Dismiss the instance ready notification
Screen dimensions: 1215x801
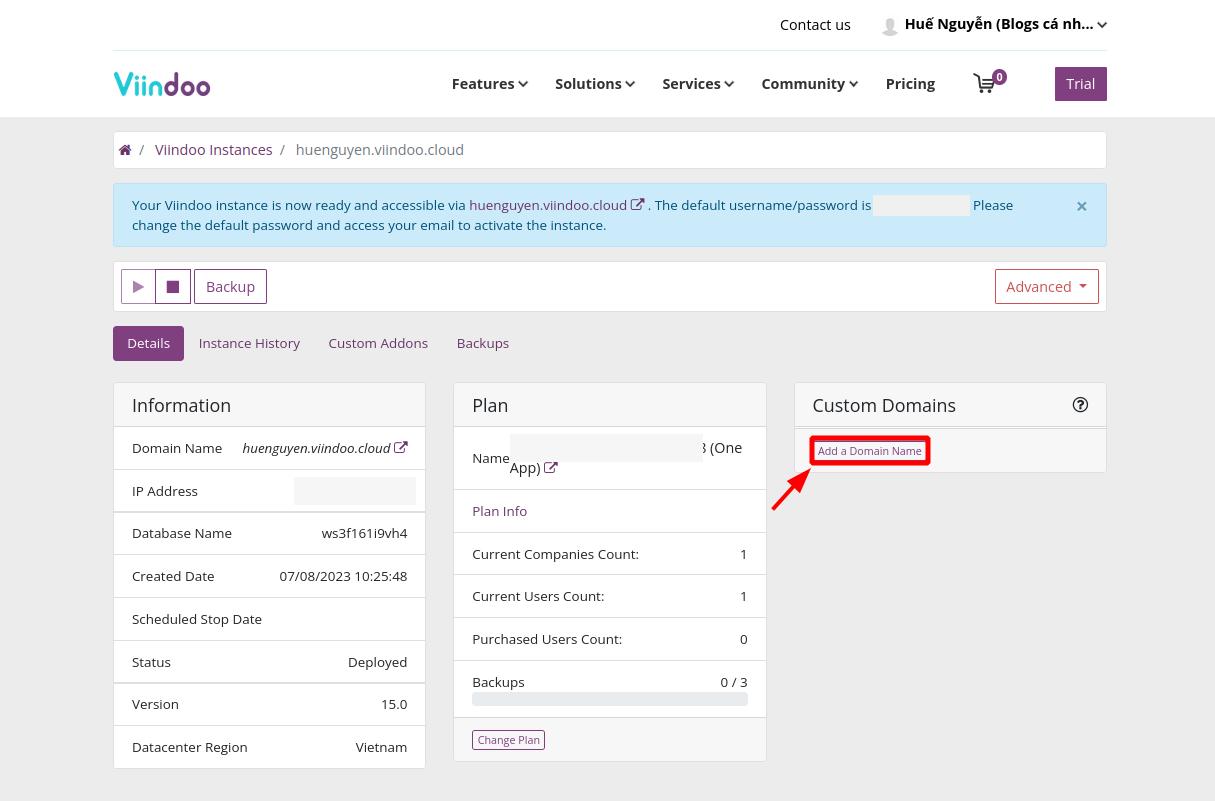[1081, 205]
